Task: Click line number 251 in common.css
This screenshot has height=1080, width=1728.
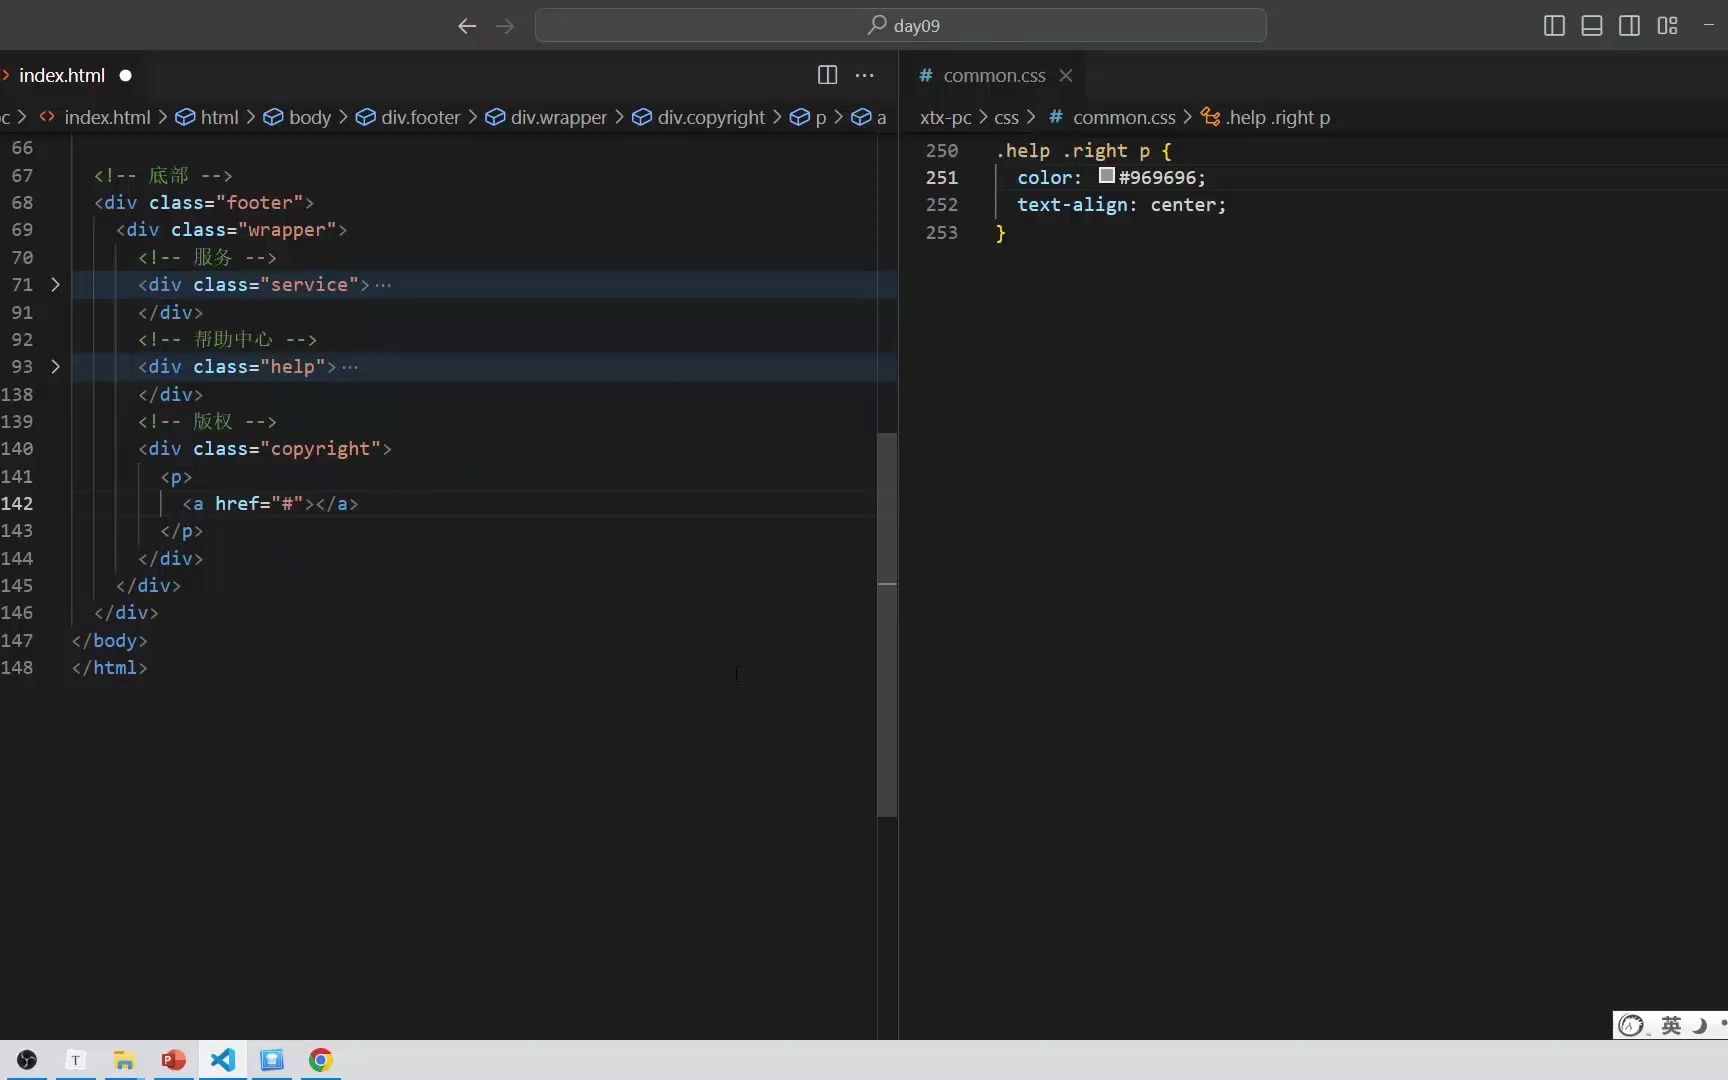Action: 941,178
